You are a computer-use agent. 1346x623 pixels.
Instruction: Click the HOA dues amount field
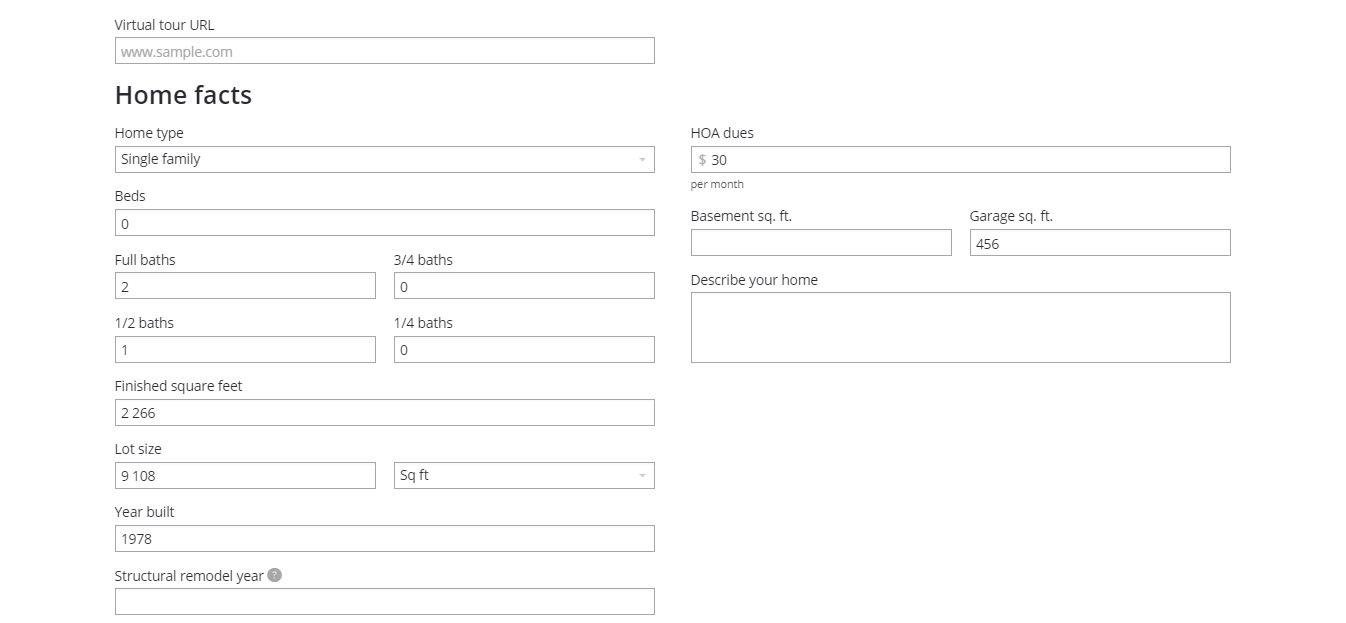click(960, 159)
